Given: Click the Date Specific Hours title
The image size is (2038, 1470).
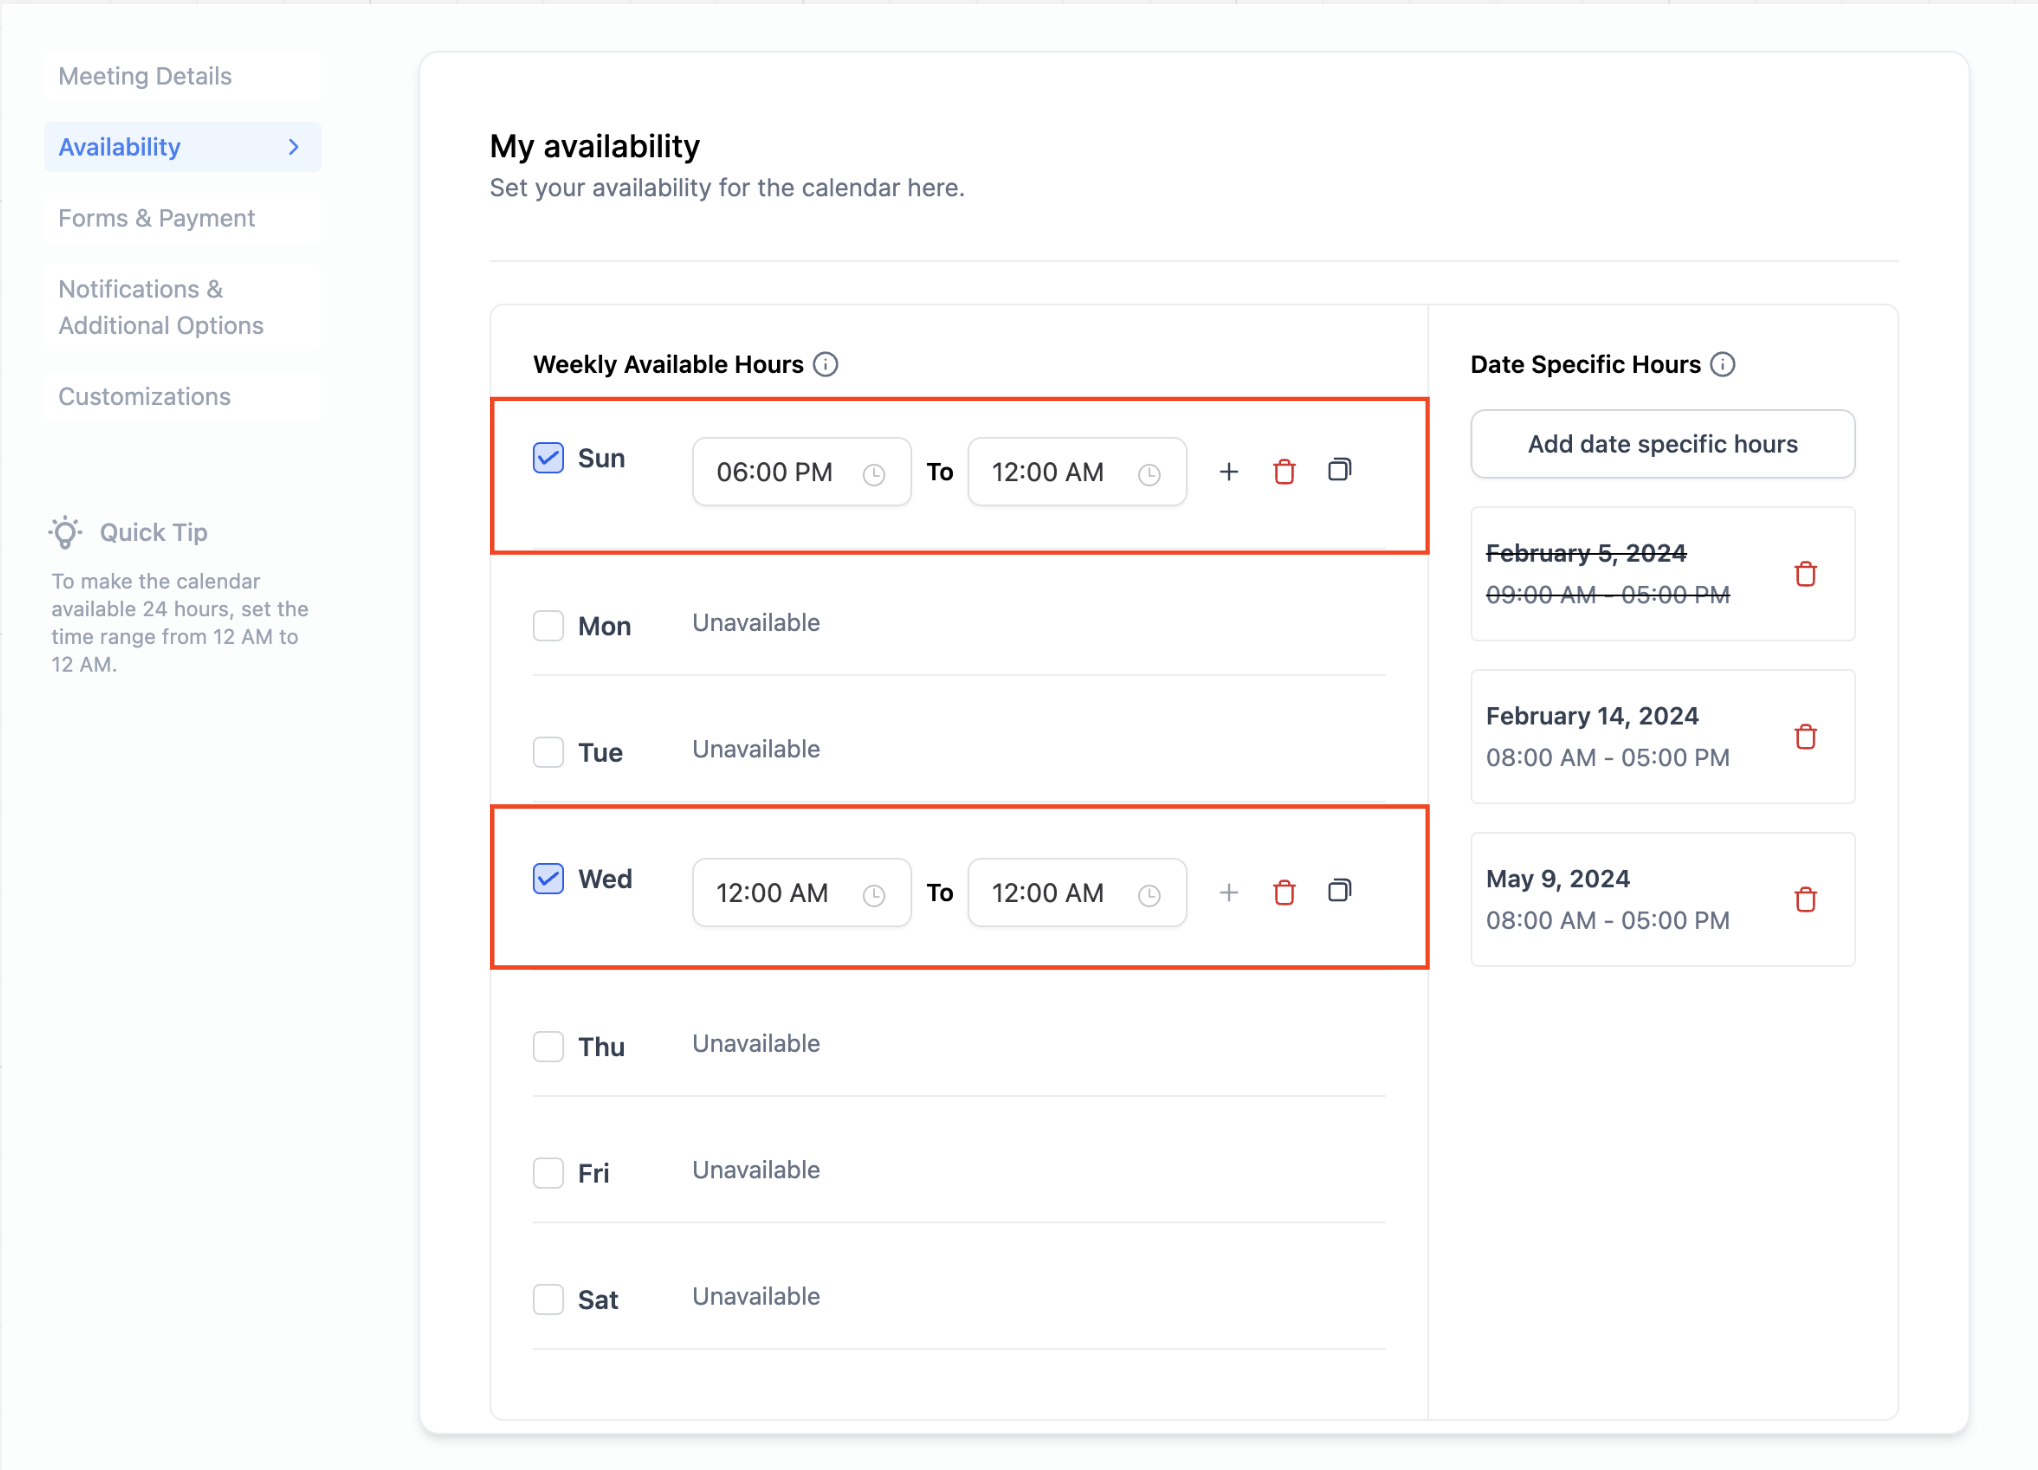Looking at the screenshot, I should 1585,364.
